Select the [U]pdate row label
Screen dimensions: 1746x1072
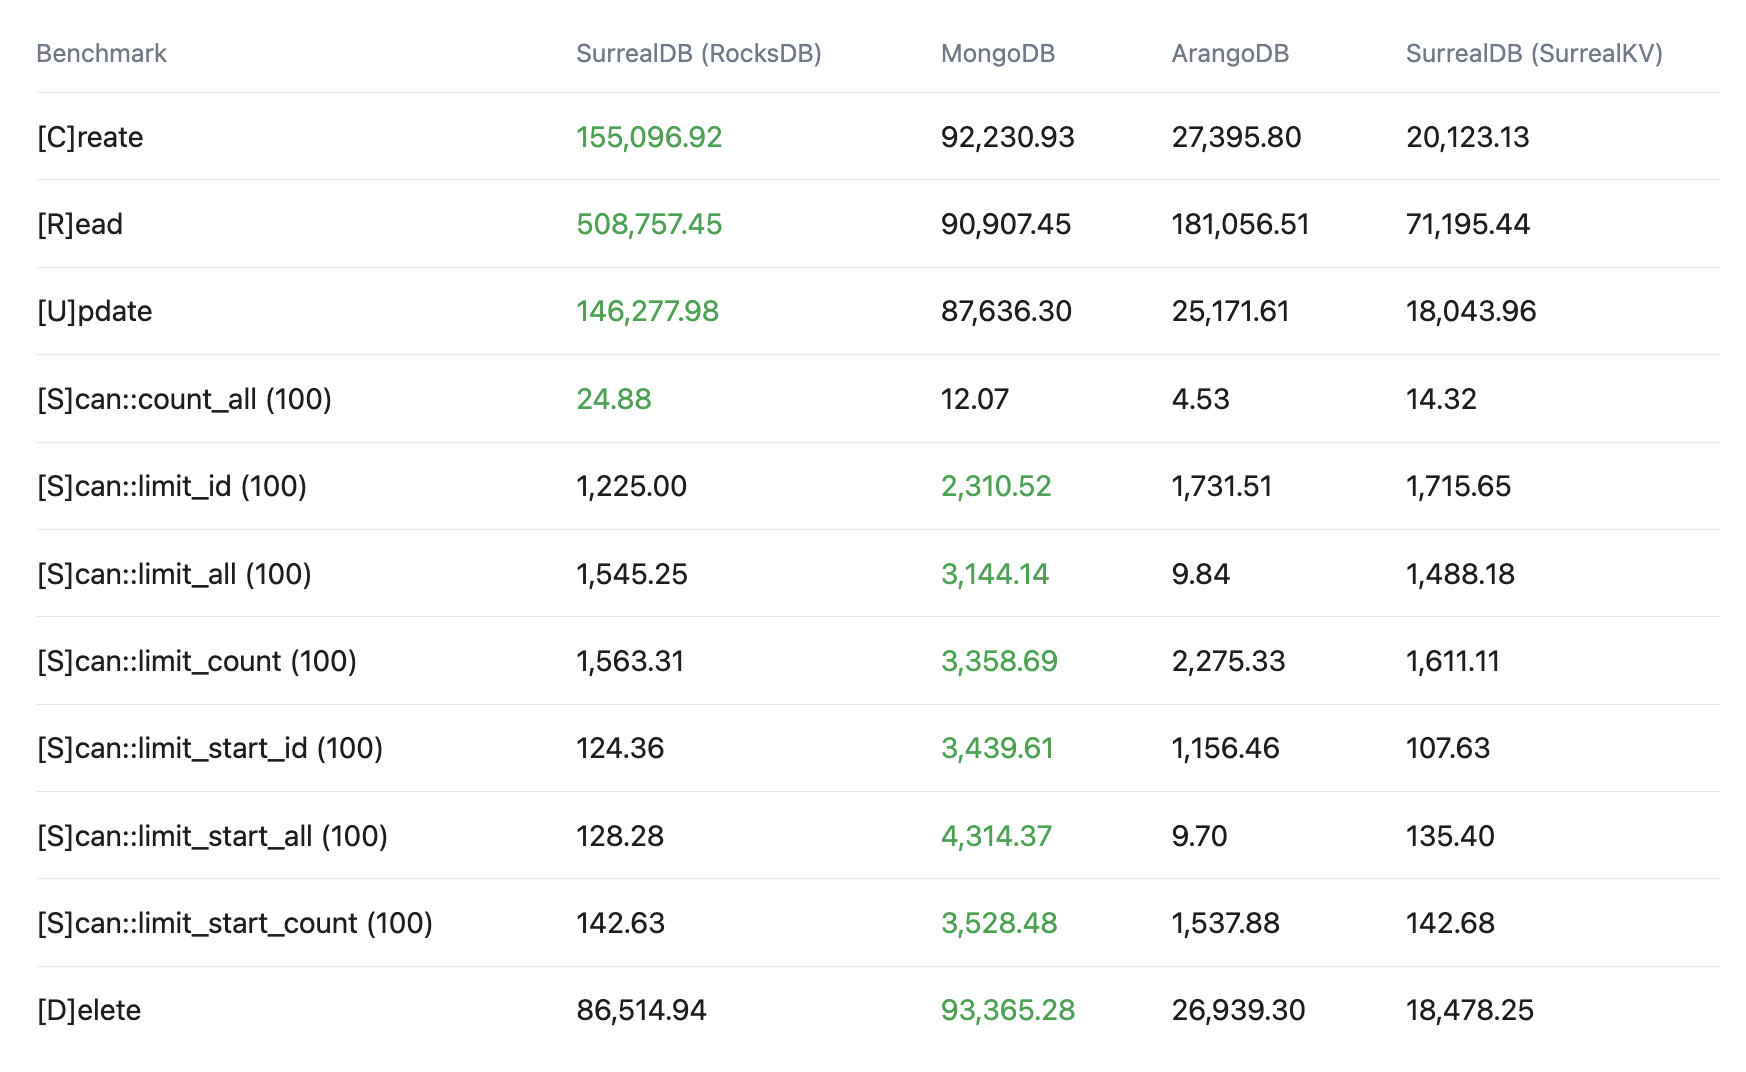(95, 311)
